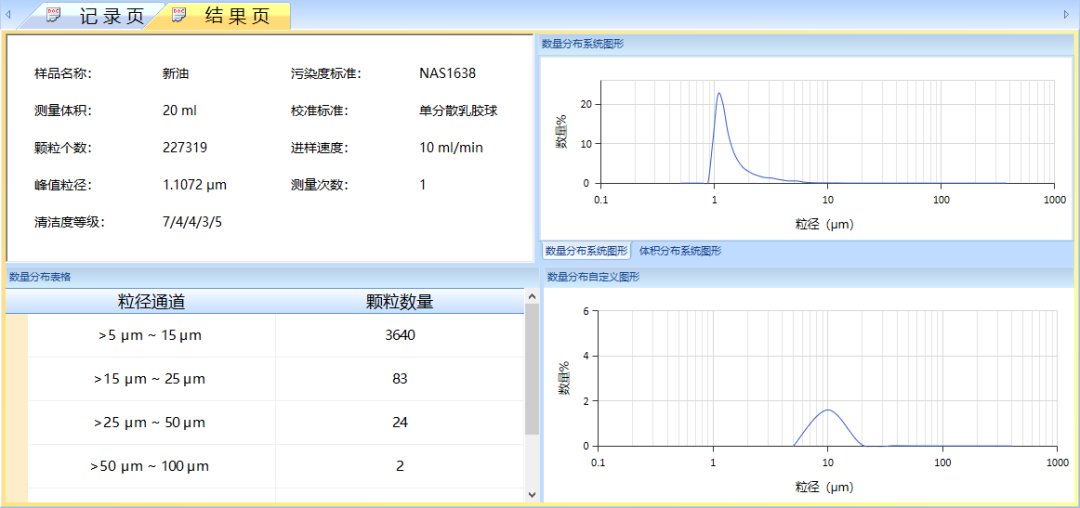Click the particle count cell showing 3640
1080x508 pixels.
[399, 335]
